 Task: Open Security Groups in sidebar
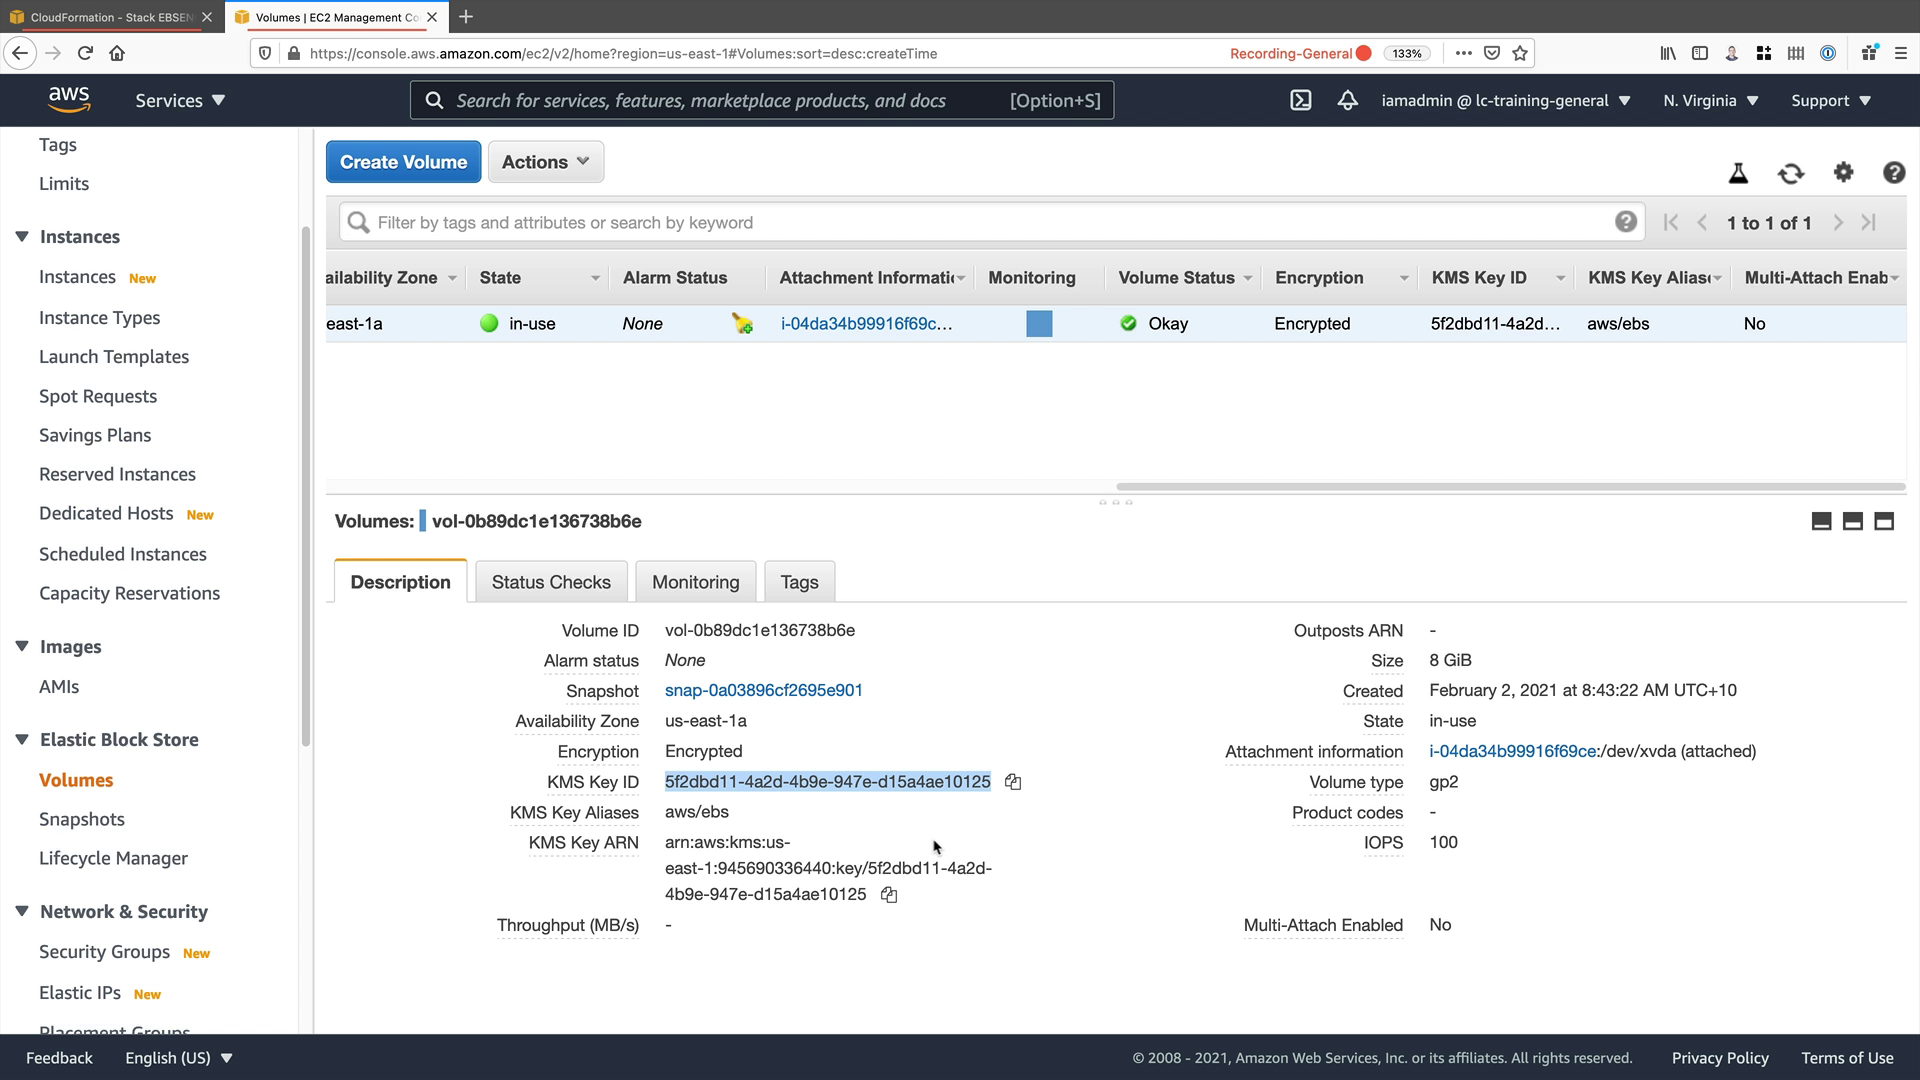pyautogui.click(x=104, y=952)
